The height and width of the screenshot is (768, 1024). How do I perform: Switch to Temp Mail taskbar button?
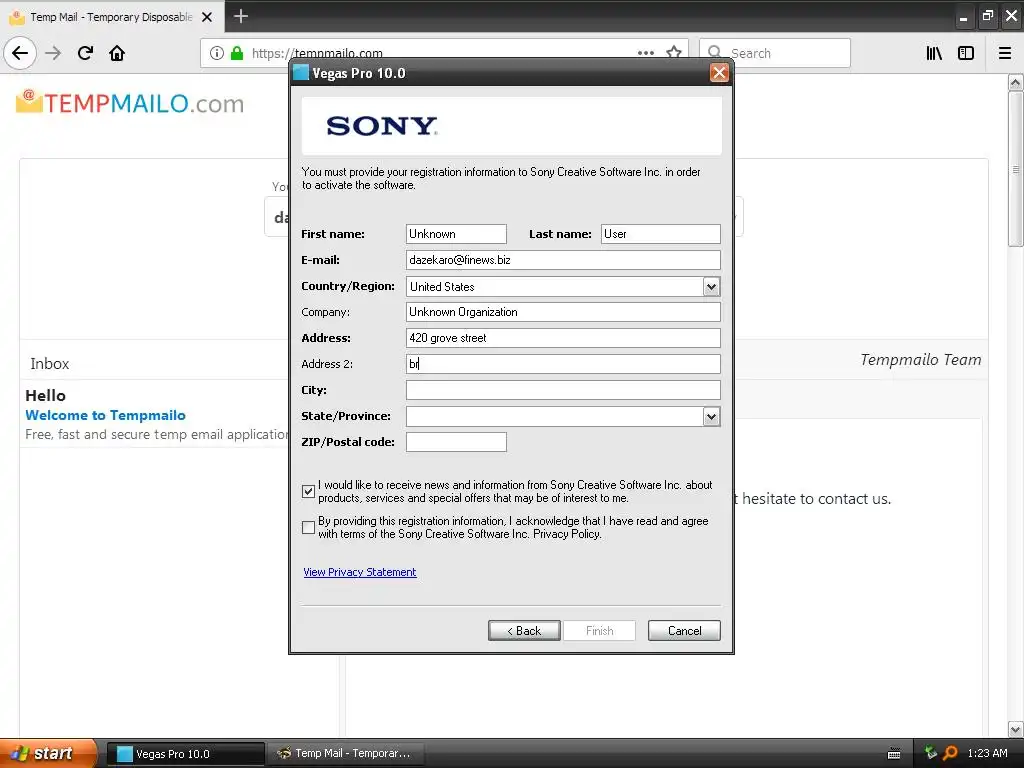(x=345, y=754)
